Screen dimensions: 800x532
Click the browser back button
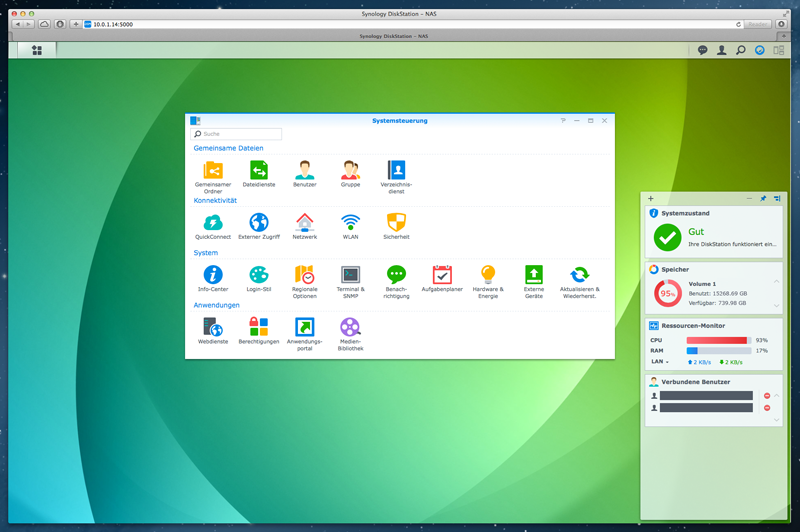[x=18, y=24]
